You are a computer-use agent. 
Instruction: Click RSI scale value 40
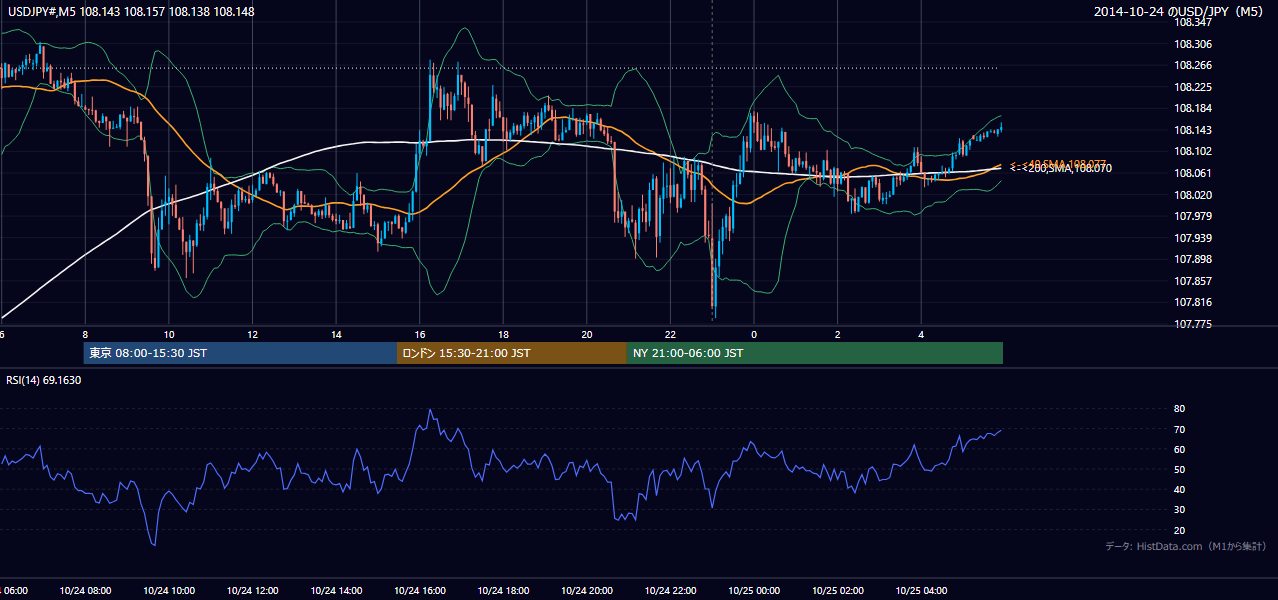[x=1180, y=489]
